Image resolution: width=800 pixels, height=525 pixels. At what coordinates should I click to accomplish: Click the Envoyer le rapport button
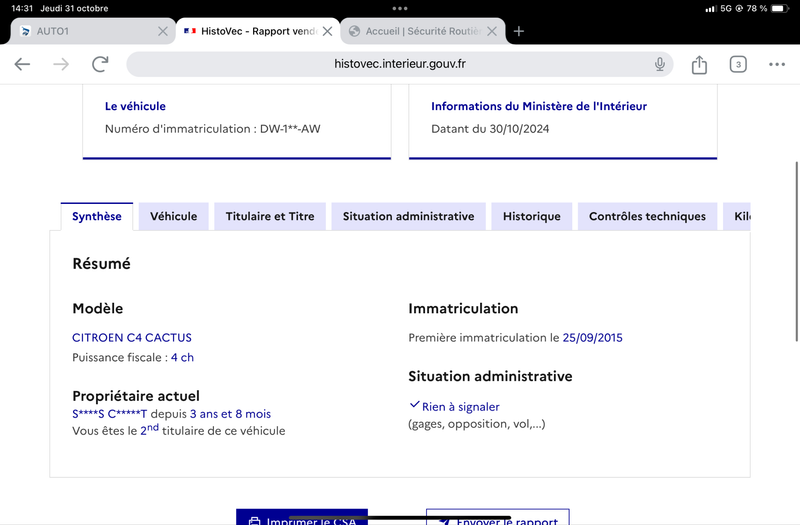[x=497, y=517]
